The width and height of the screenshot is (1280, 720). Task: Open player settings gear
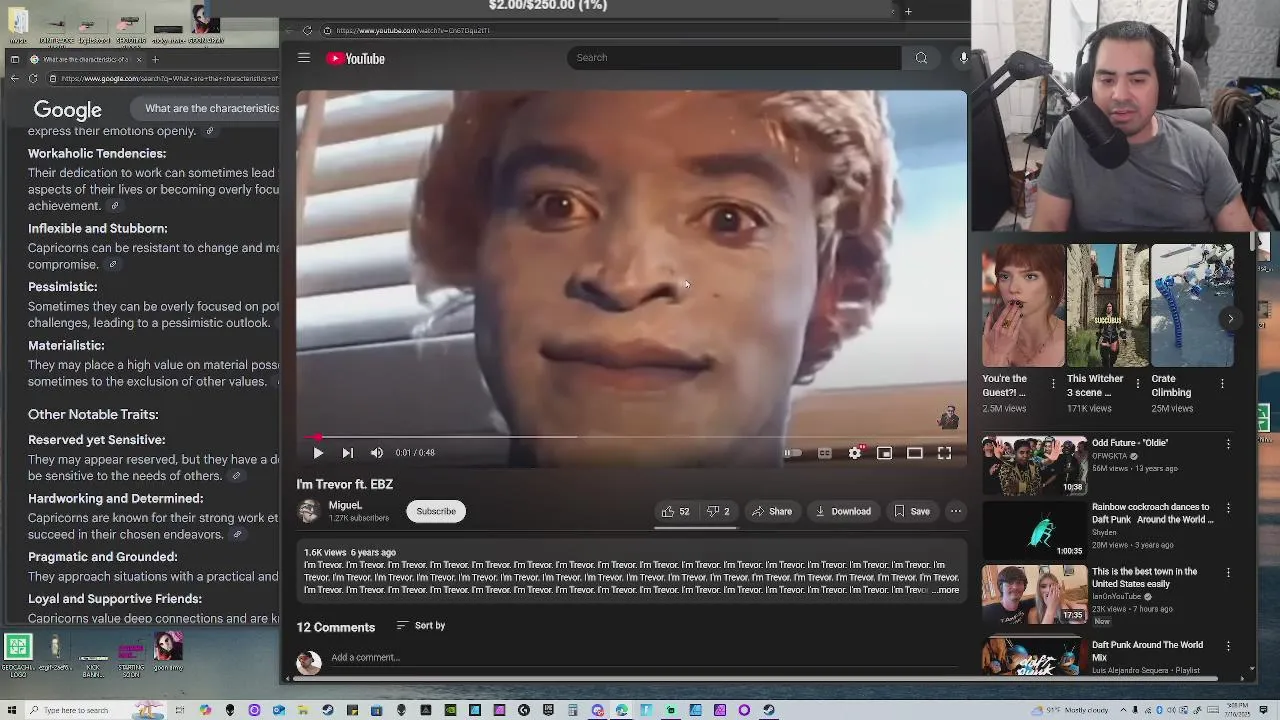(x=855, y=453)
